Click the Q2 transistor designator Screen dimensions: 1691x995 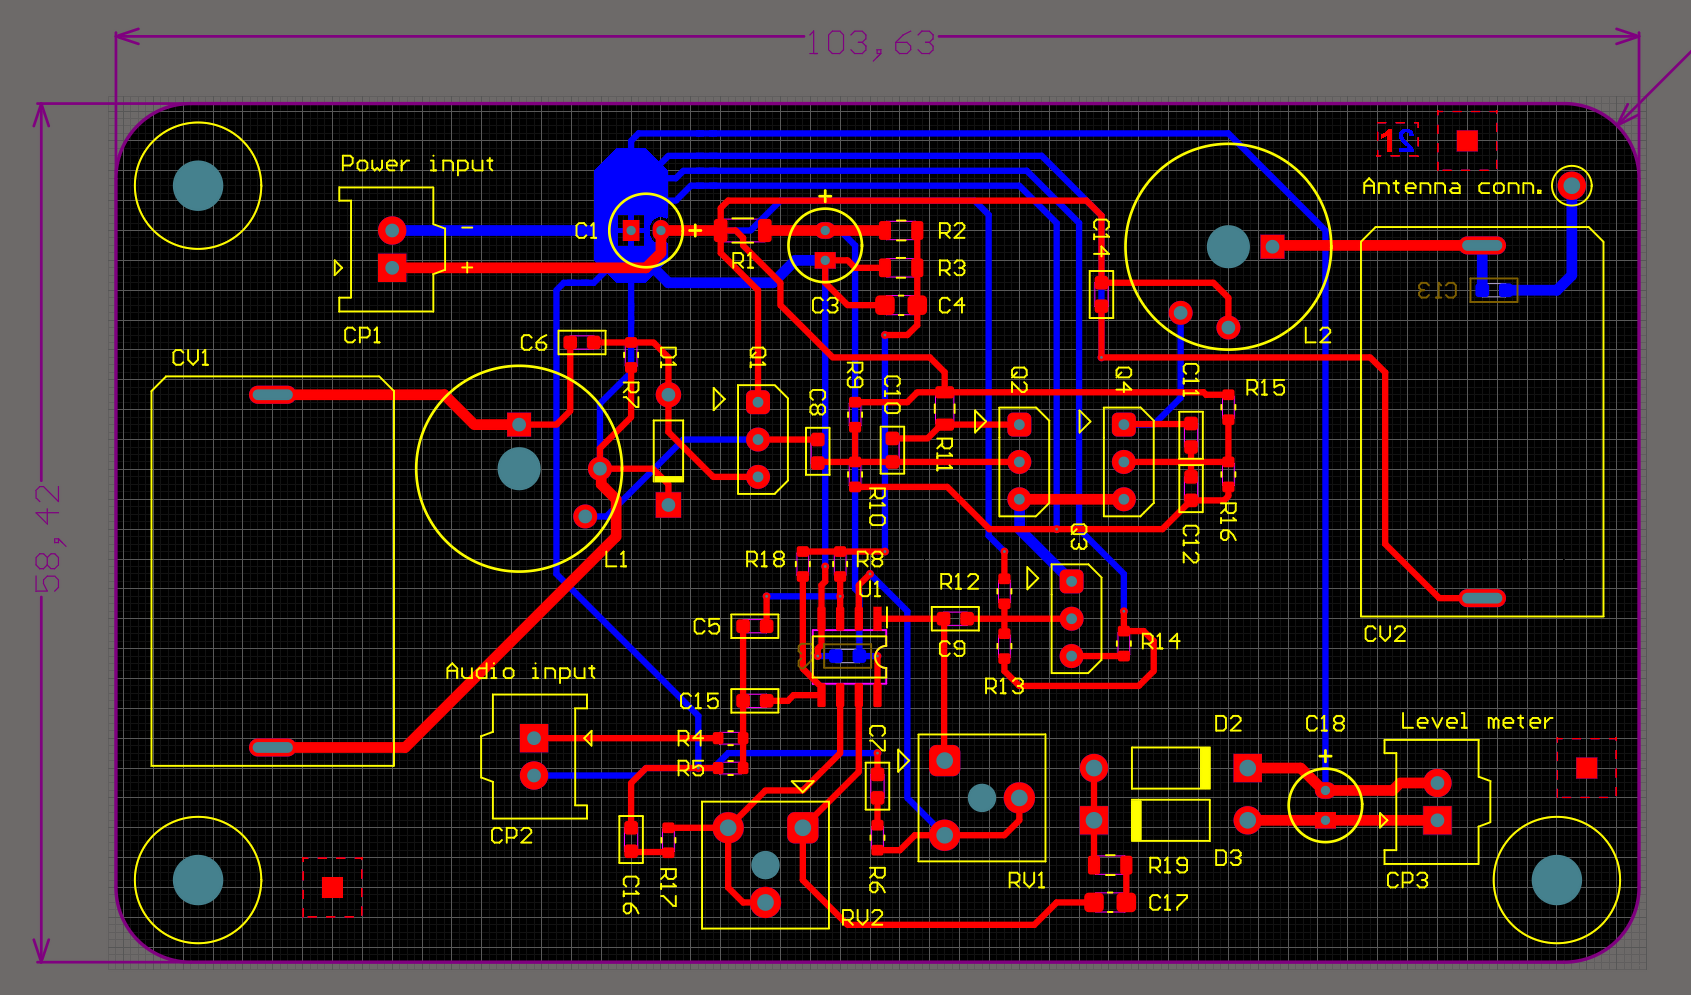(x=1018, y=380)
